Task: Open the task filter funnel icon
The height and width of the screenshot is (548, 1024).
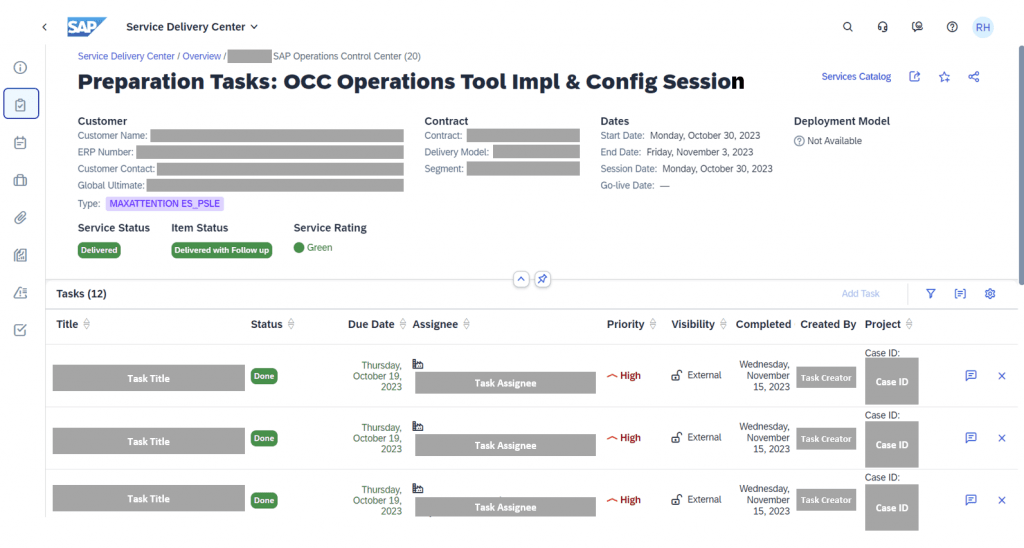Action: [x=931, y=294]
